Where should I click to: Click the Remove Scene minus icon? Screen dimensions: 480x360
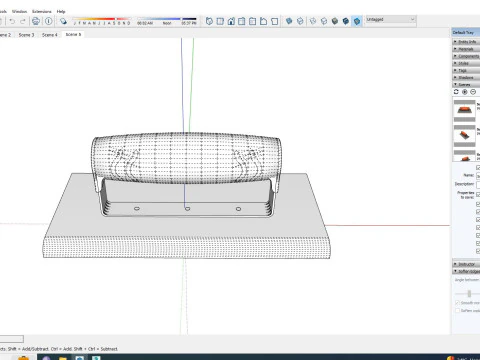[x=473, y=92]
